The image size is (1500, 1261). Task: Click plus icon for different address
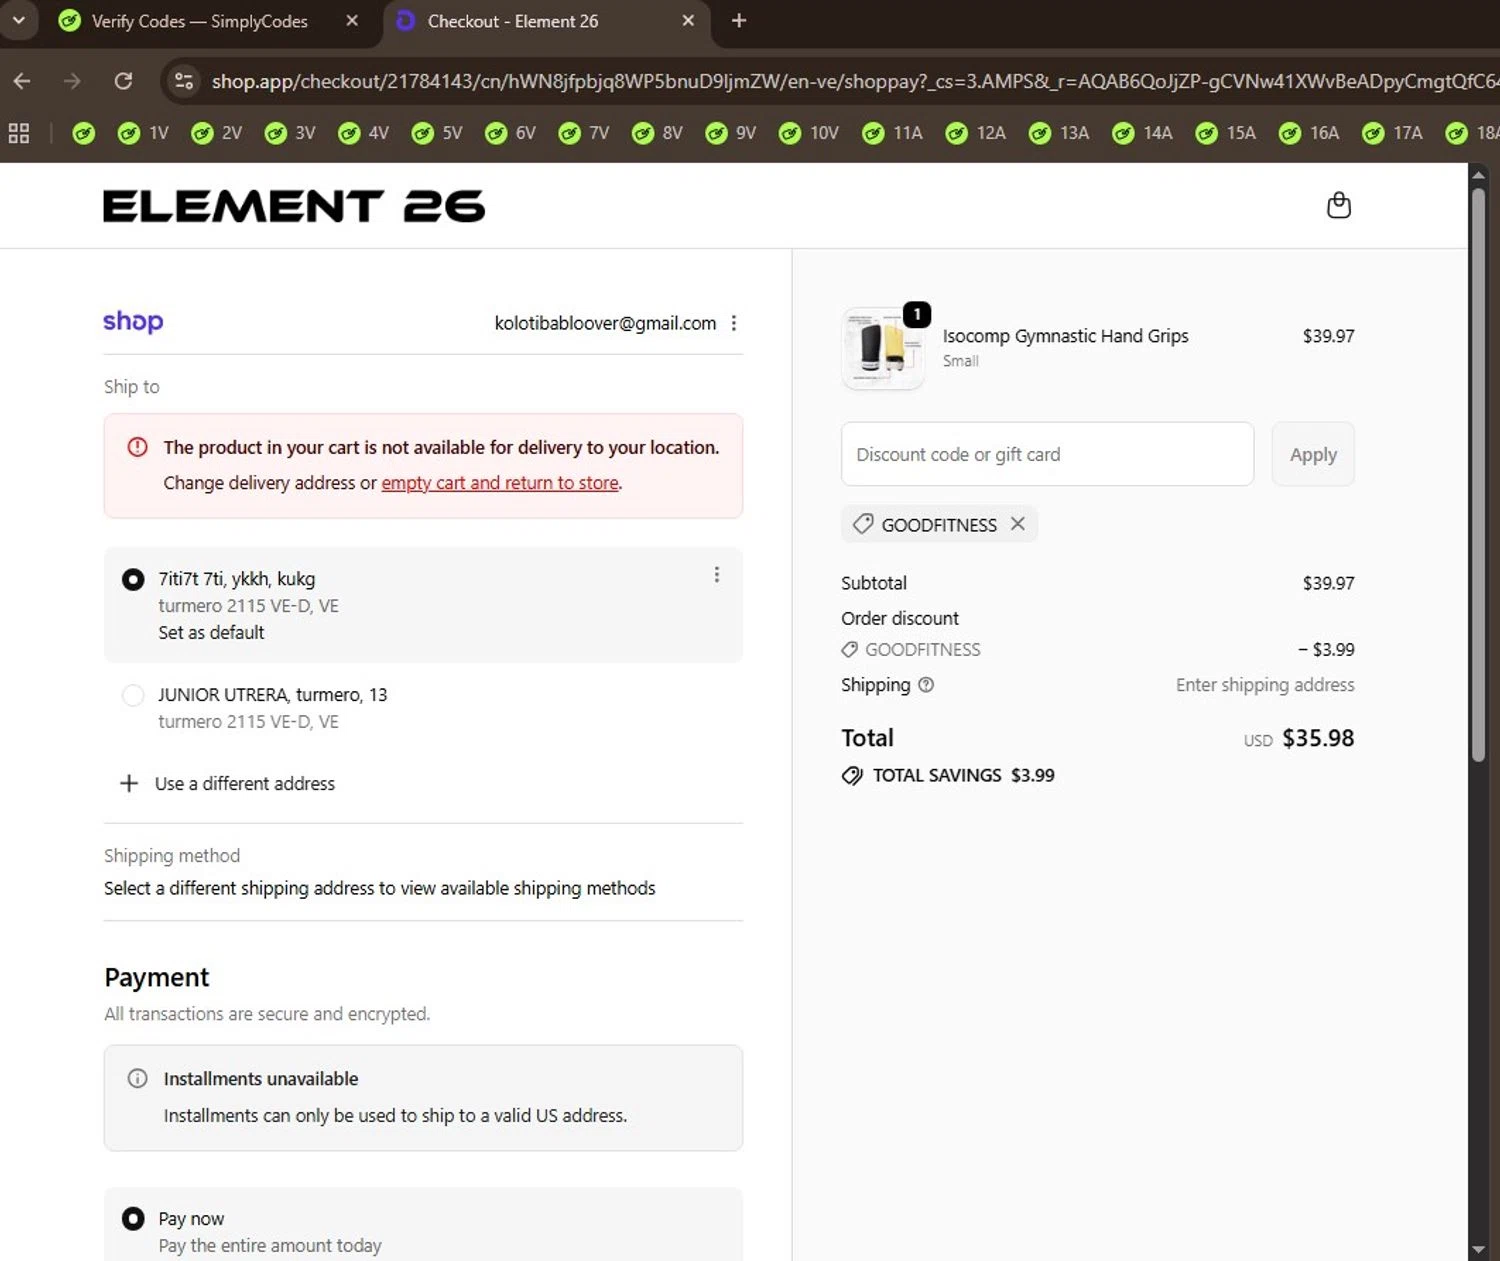(129, 783)
